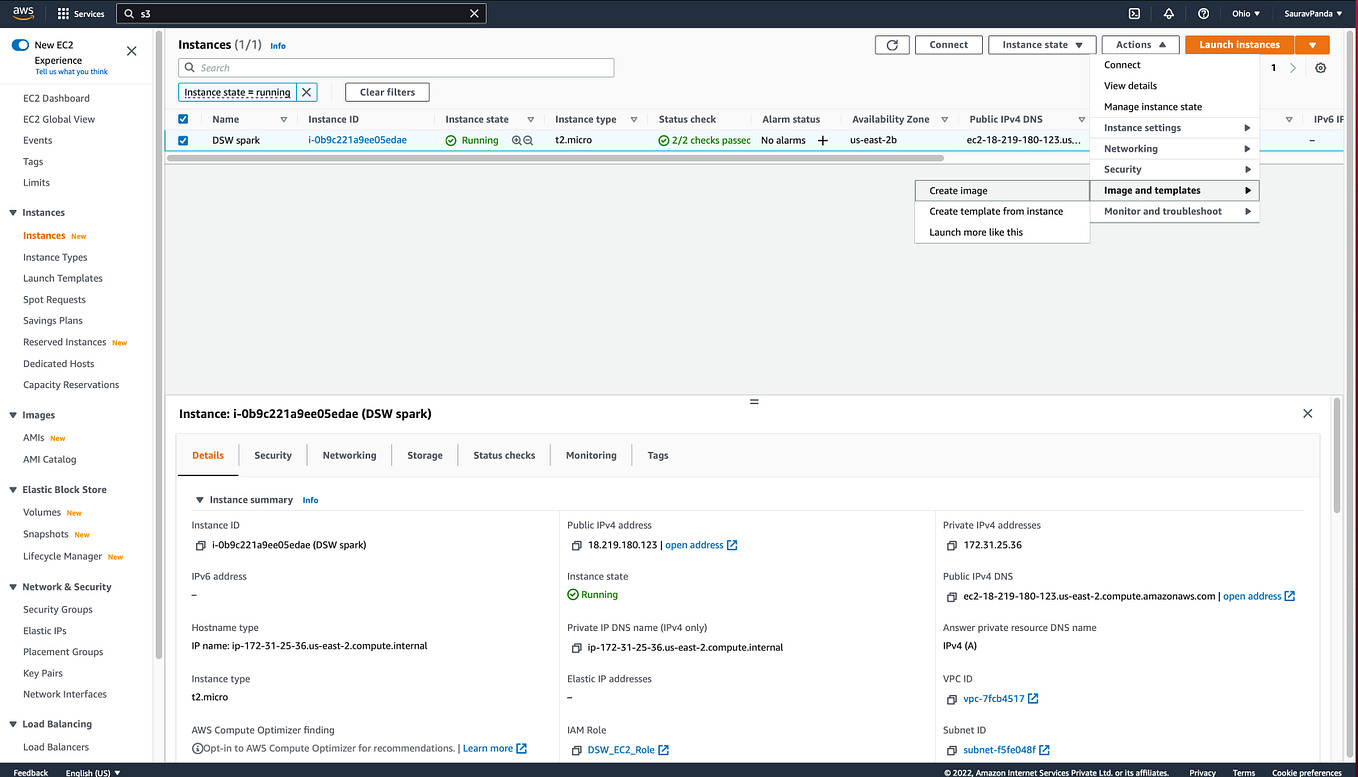1358x777 pixels.
Task: Toggle the select-all header checkbox
Action: pos(183,119)
